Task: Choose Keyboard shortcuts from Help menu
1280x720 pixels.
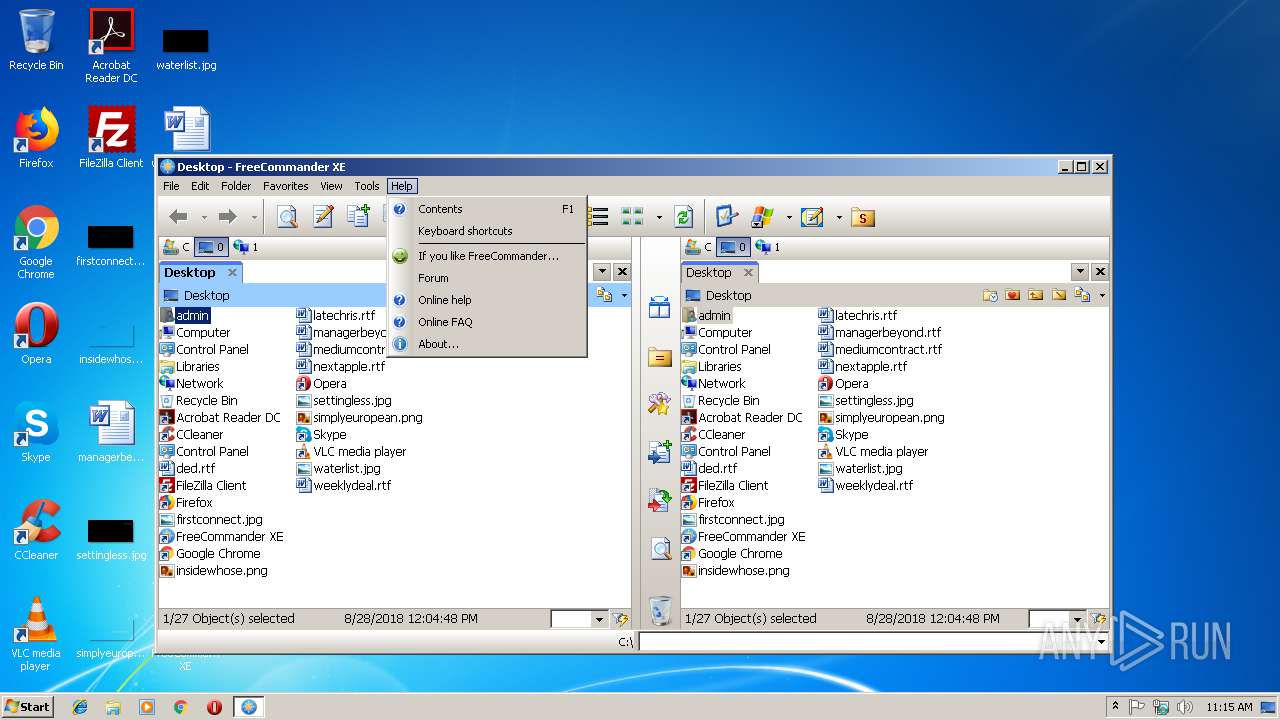Action: click(487, 231)
